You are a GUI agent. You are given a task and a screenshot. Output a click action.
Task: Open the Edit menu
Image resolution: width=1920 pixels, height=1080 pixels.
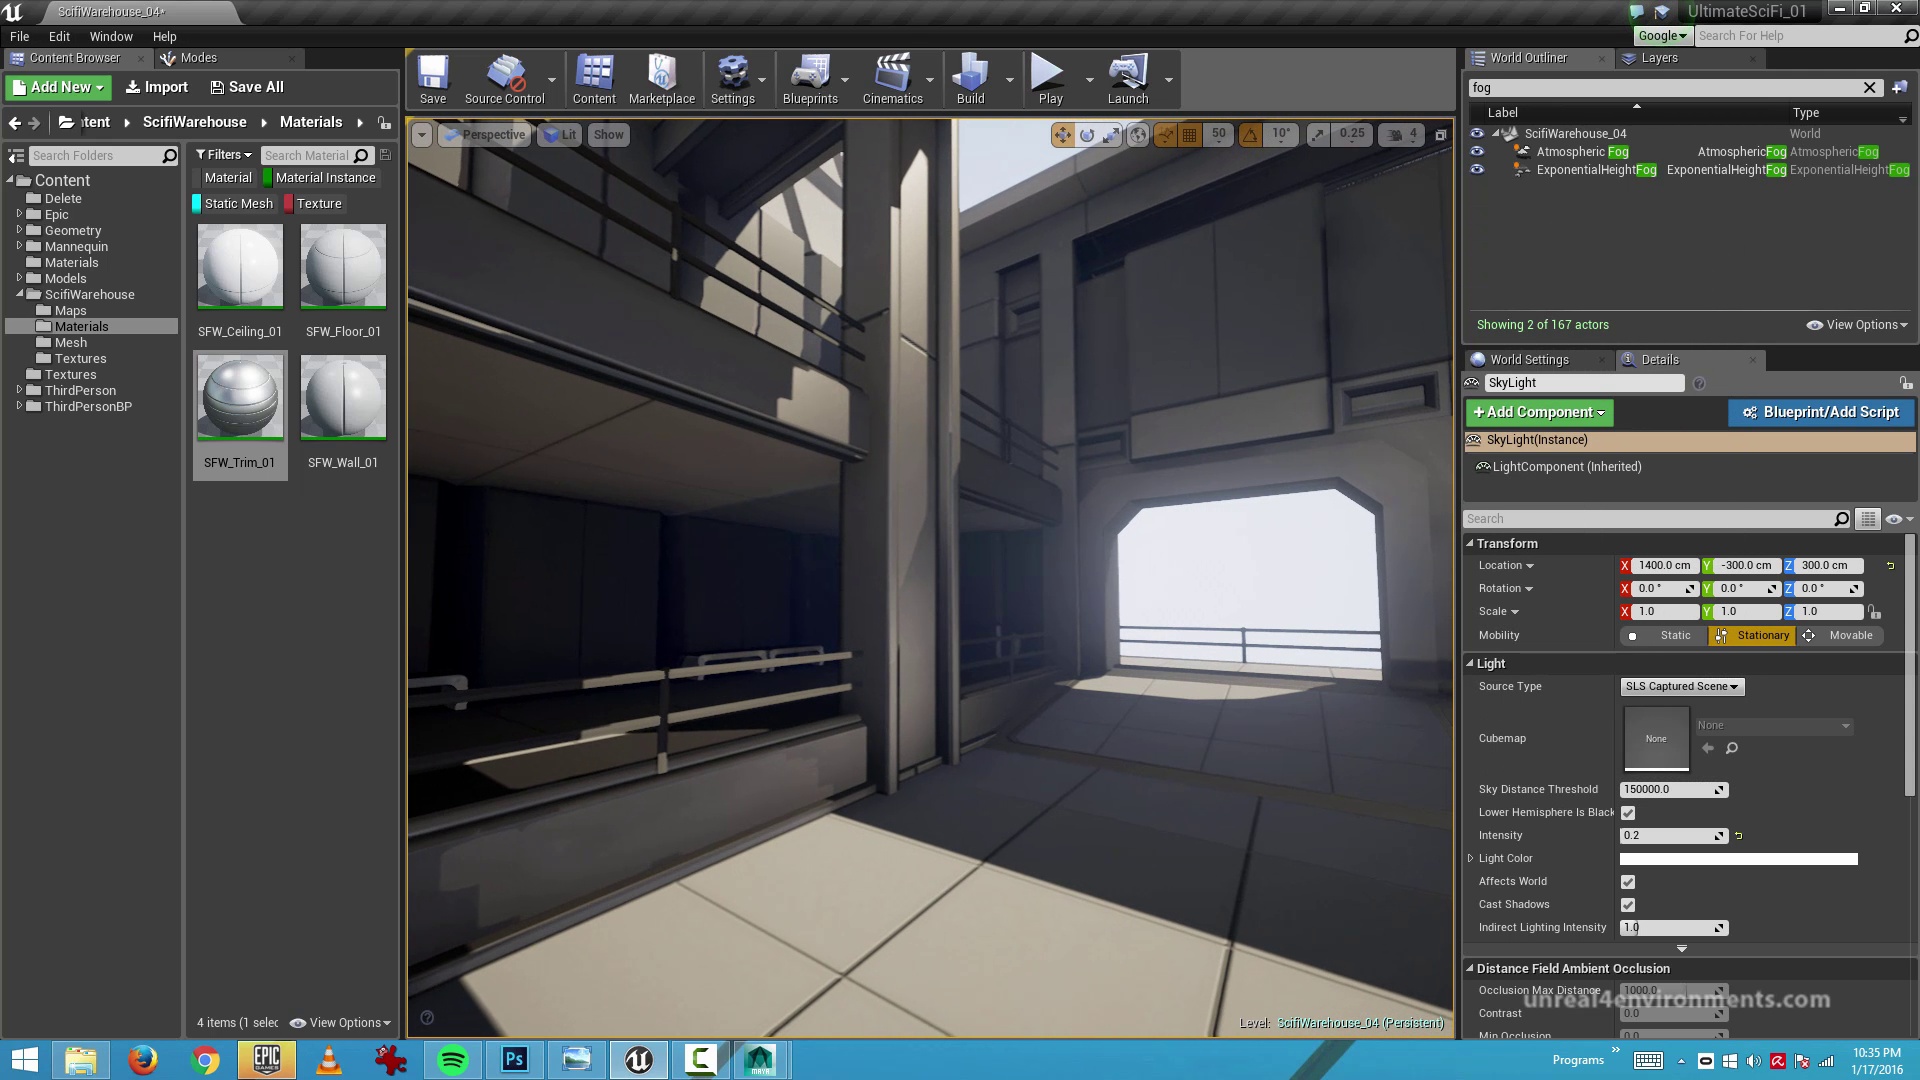point(59,36)
